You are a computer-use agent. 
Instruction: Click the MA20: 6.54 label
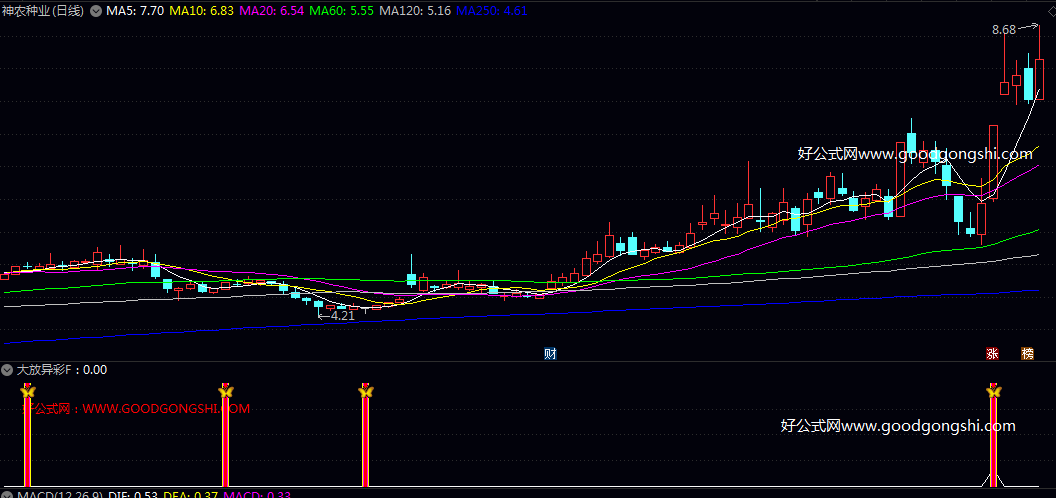271,11
